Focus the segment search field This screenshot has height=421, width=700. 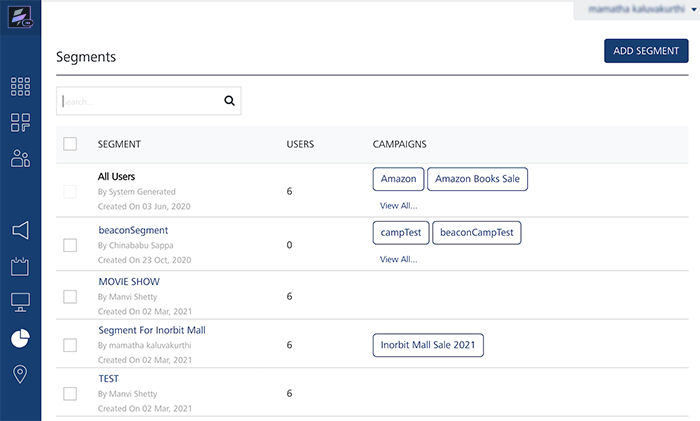coord(138,101)
